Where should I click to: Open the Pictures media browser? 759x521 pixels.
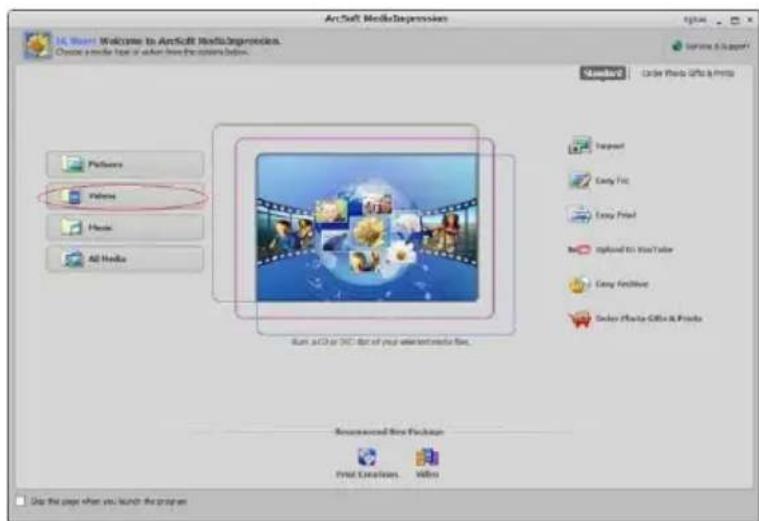coord(125,164)
